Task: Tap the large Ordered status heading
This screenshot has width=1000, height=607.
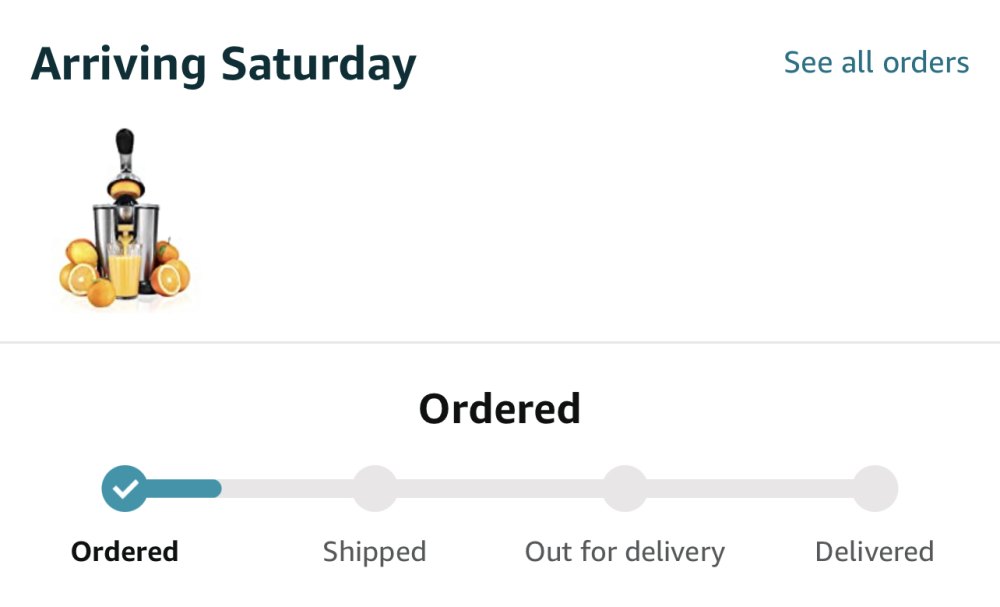Action: point(500,409)
